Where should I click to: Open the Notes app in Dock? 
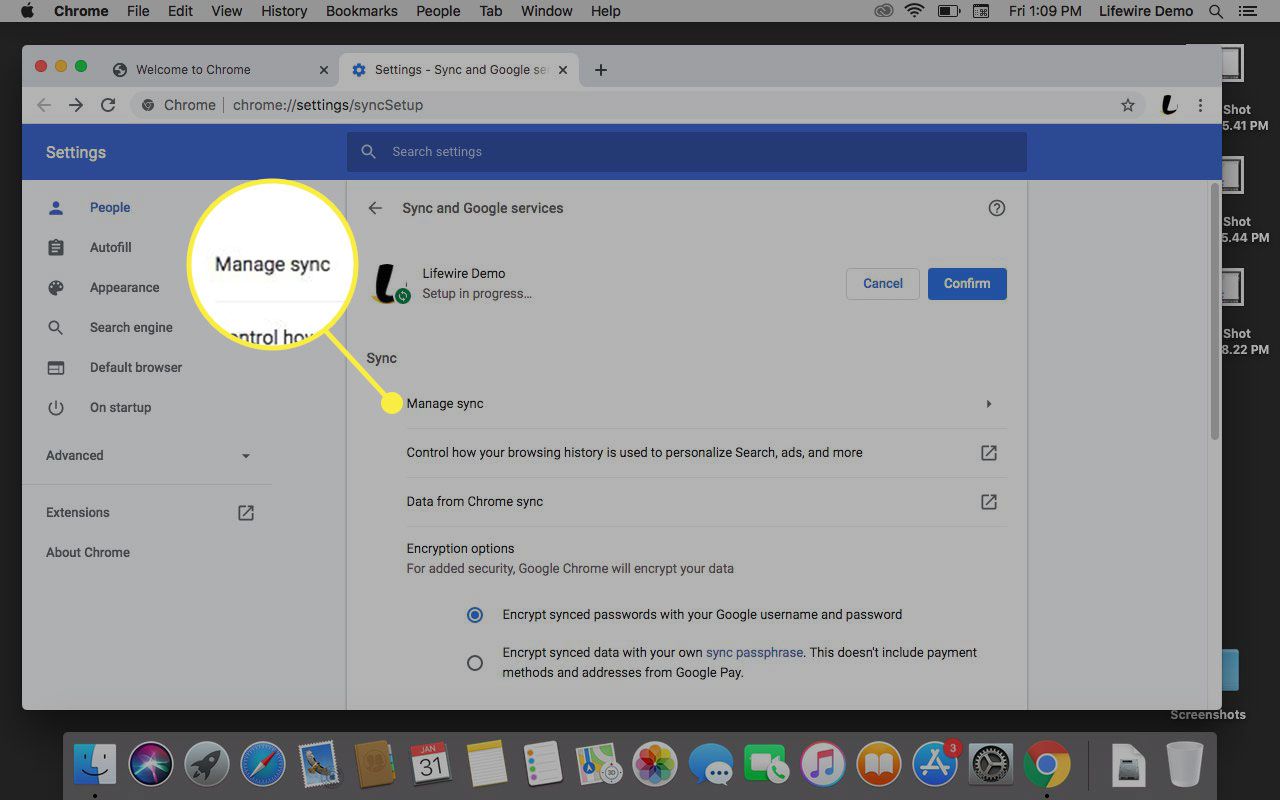(487, 766)
